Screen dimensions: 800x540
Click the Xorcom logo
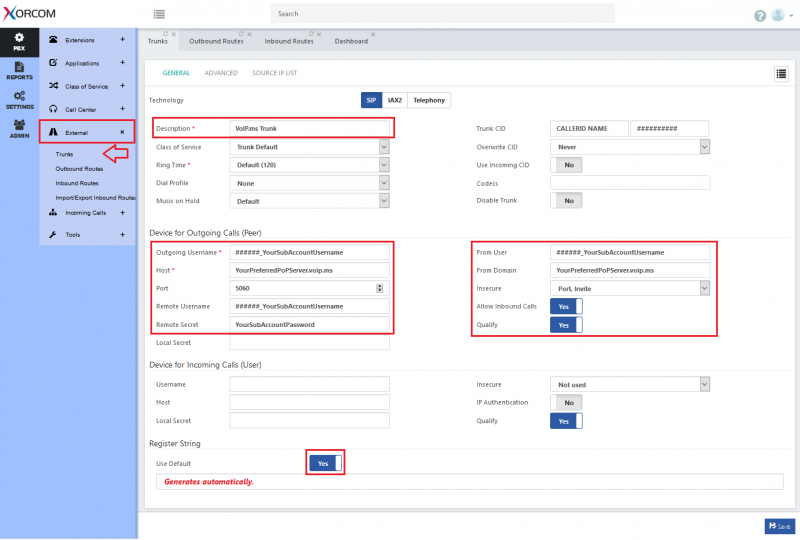[x=29, y=13]
